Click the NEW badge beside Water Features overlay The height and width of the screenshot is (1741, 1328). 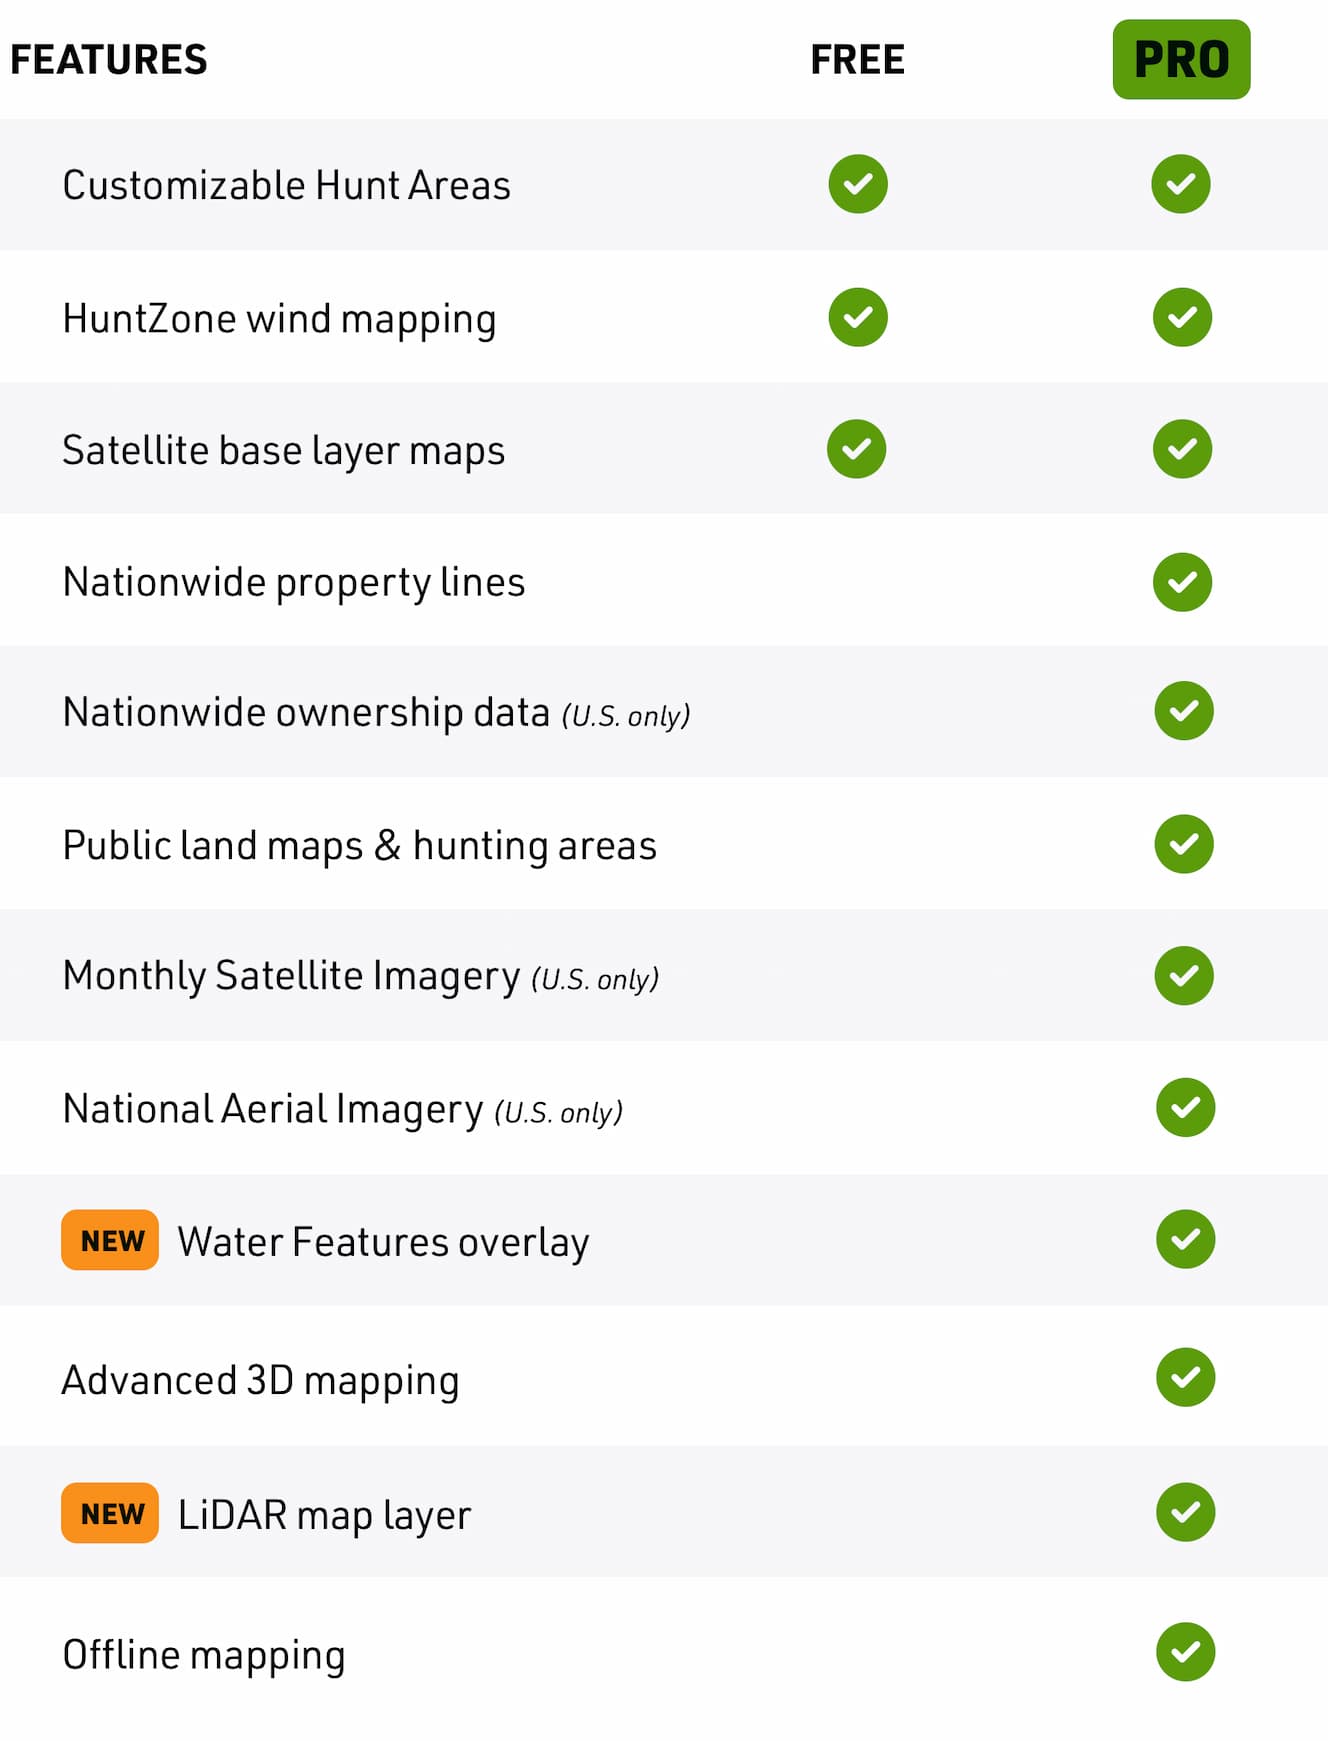point(110,1240)
